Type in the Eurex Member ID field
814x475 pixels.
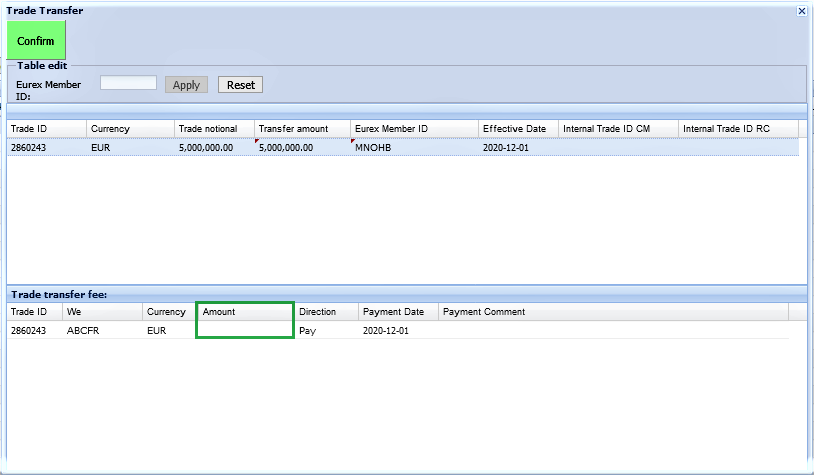(128, 84)
